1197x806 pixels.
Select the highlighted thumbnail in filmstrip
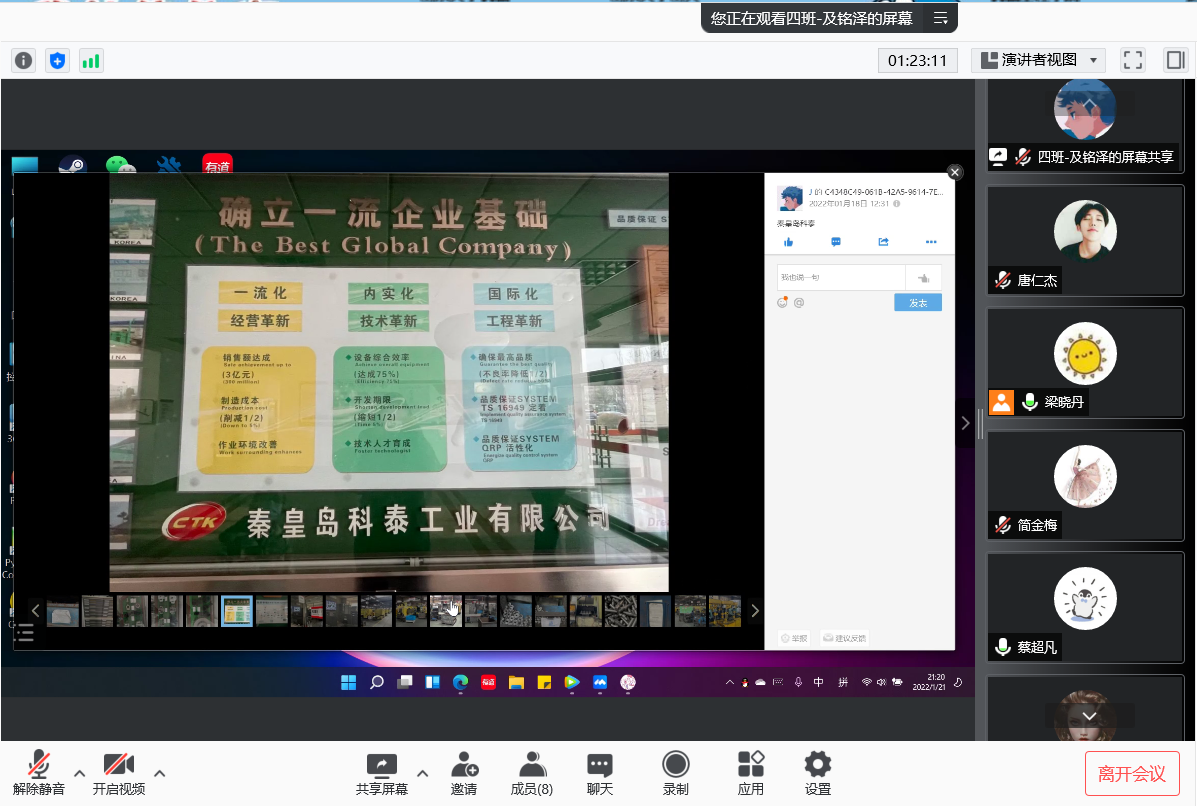(x=237, y=611)
